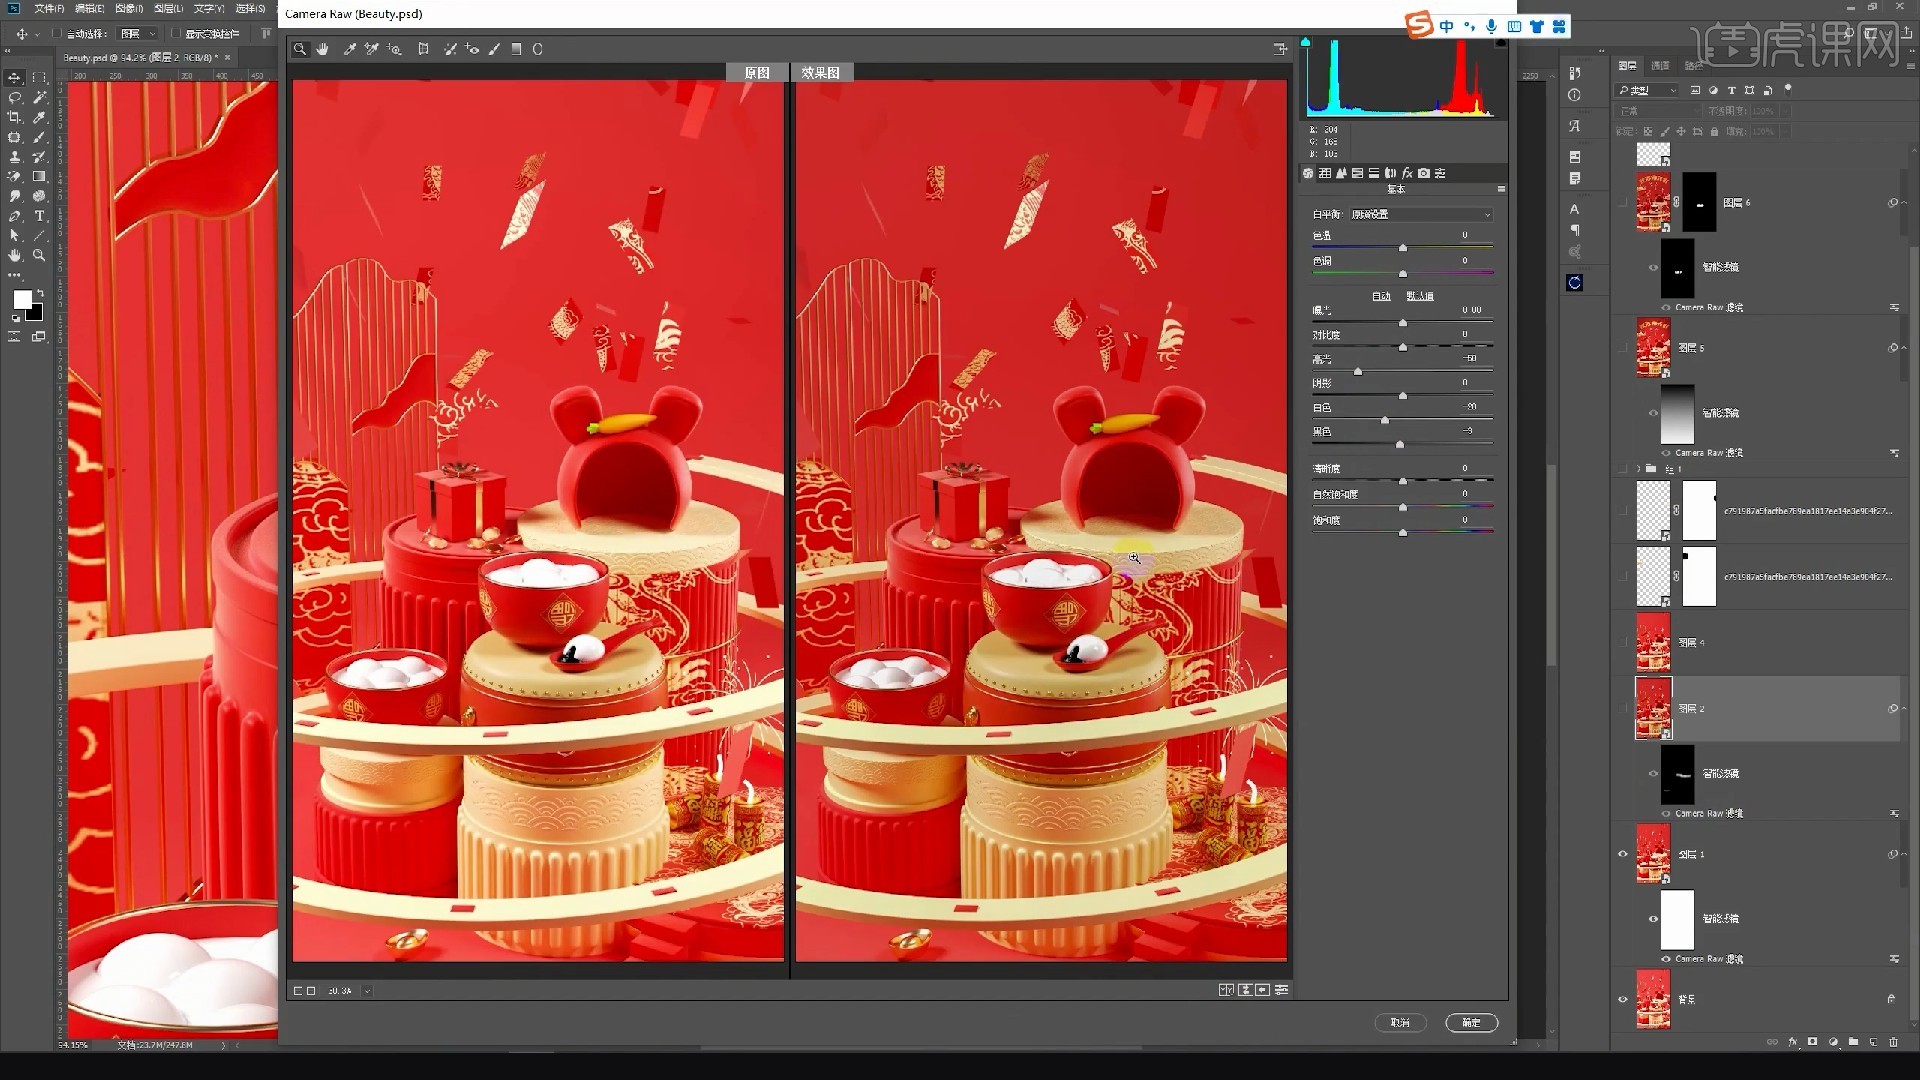1920x1080 pixels.
Task: Open the Character panel icon
Action: click(1575, 209)
